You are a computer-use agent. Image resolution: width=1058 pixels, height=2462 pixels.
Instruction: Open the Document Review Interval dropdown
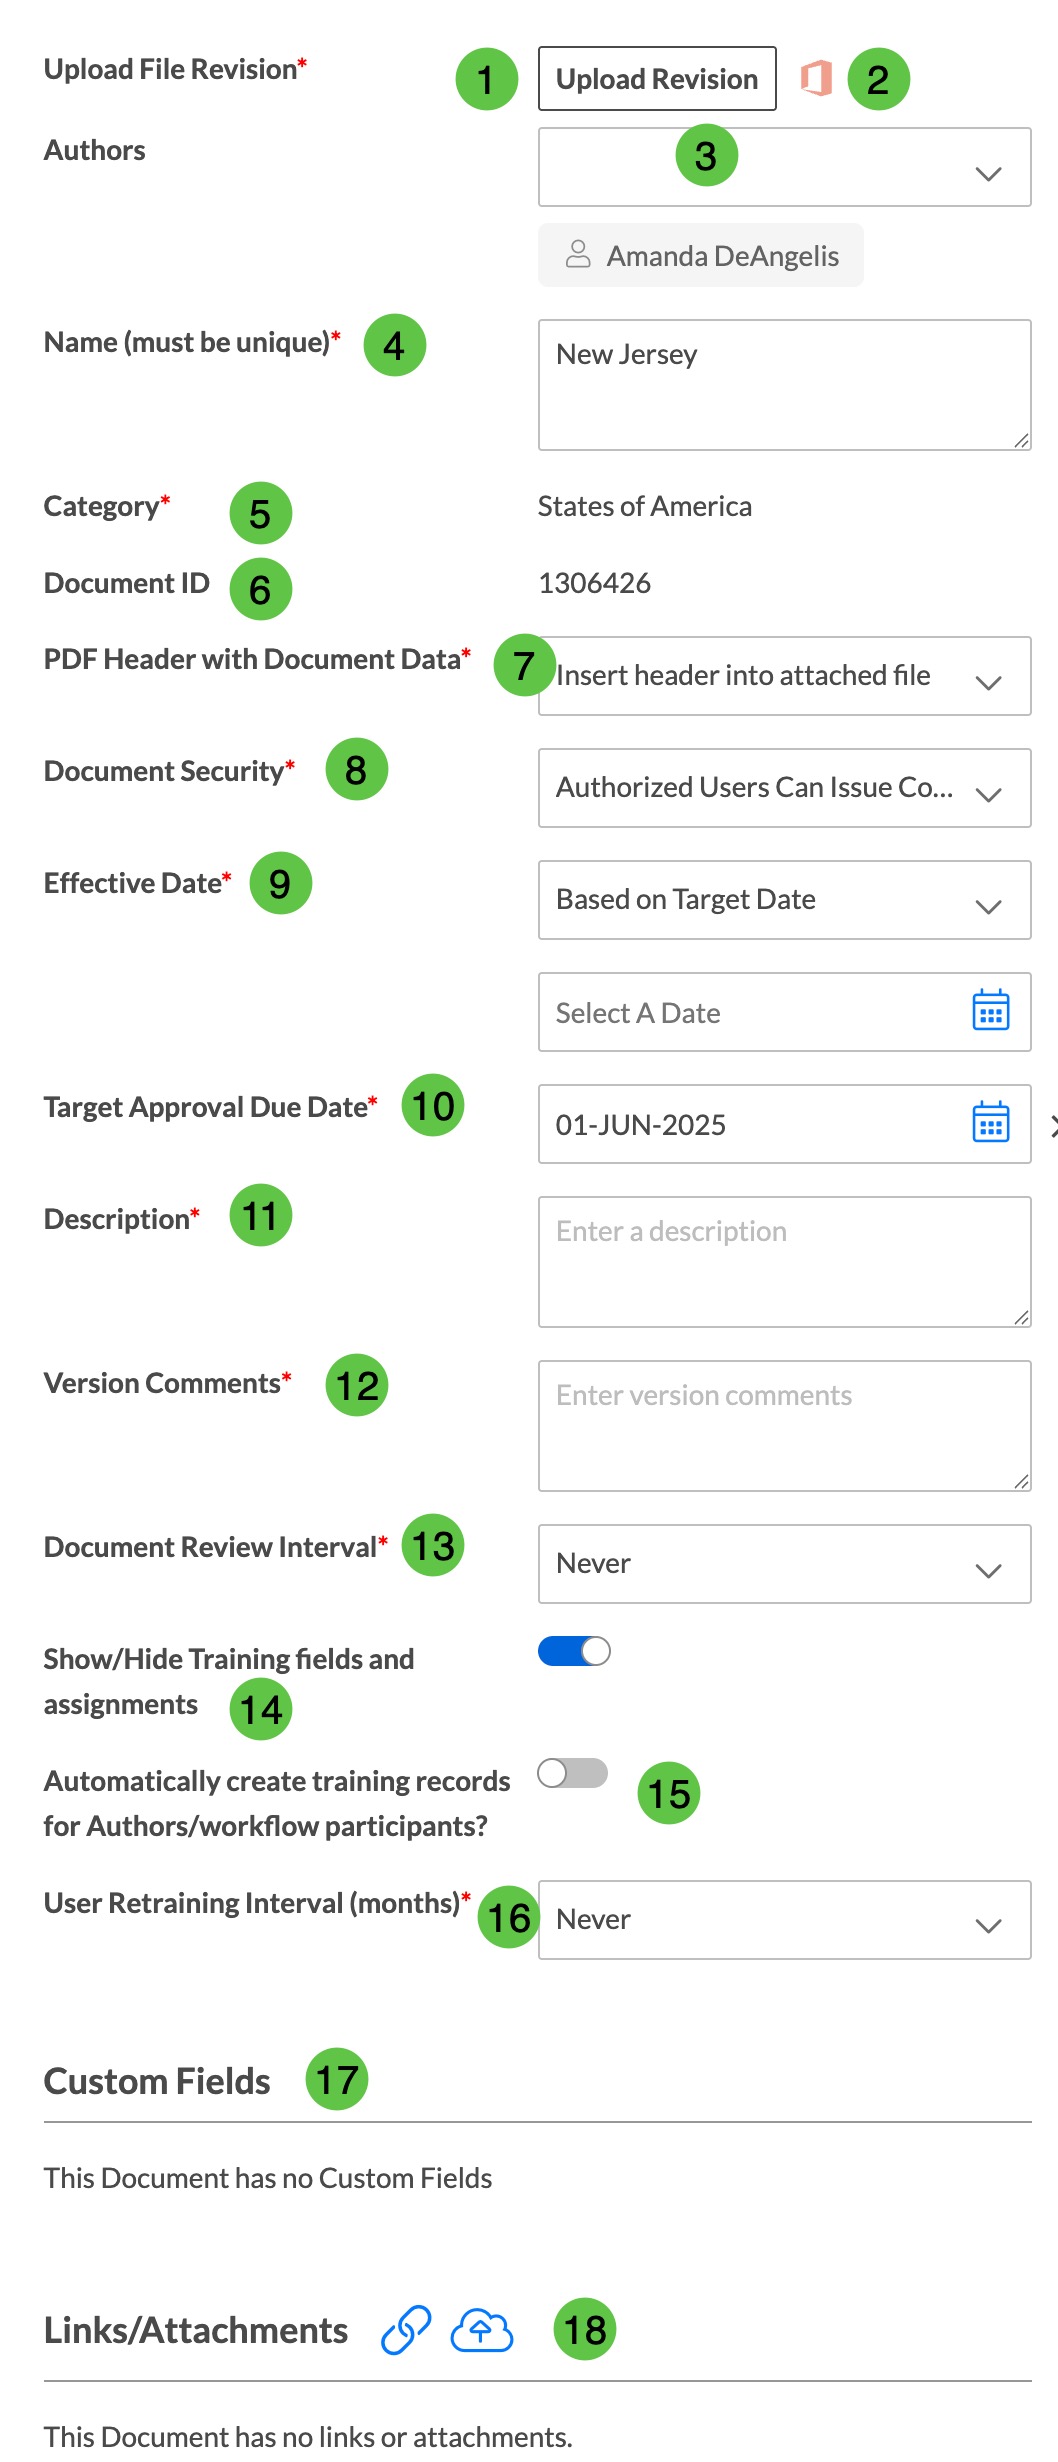[x=785, y=1564]
